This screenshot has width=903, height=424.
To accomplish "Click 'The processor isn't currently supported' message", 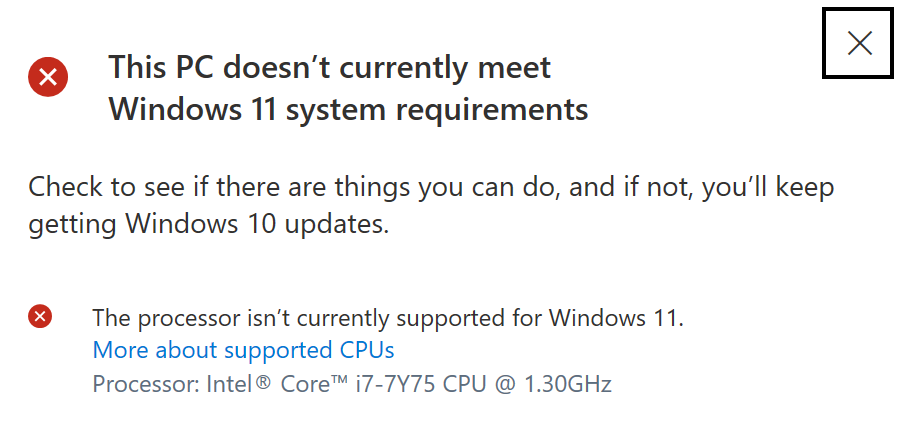I will coord(388,317).
